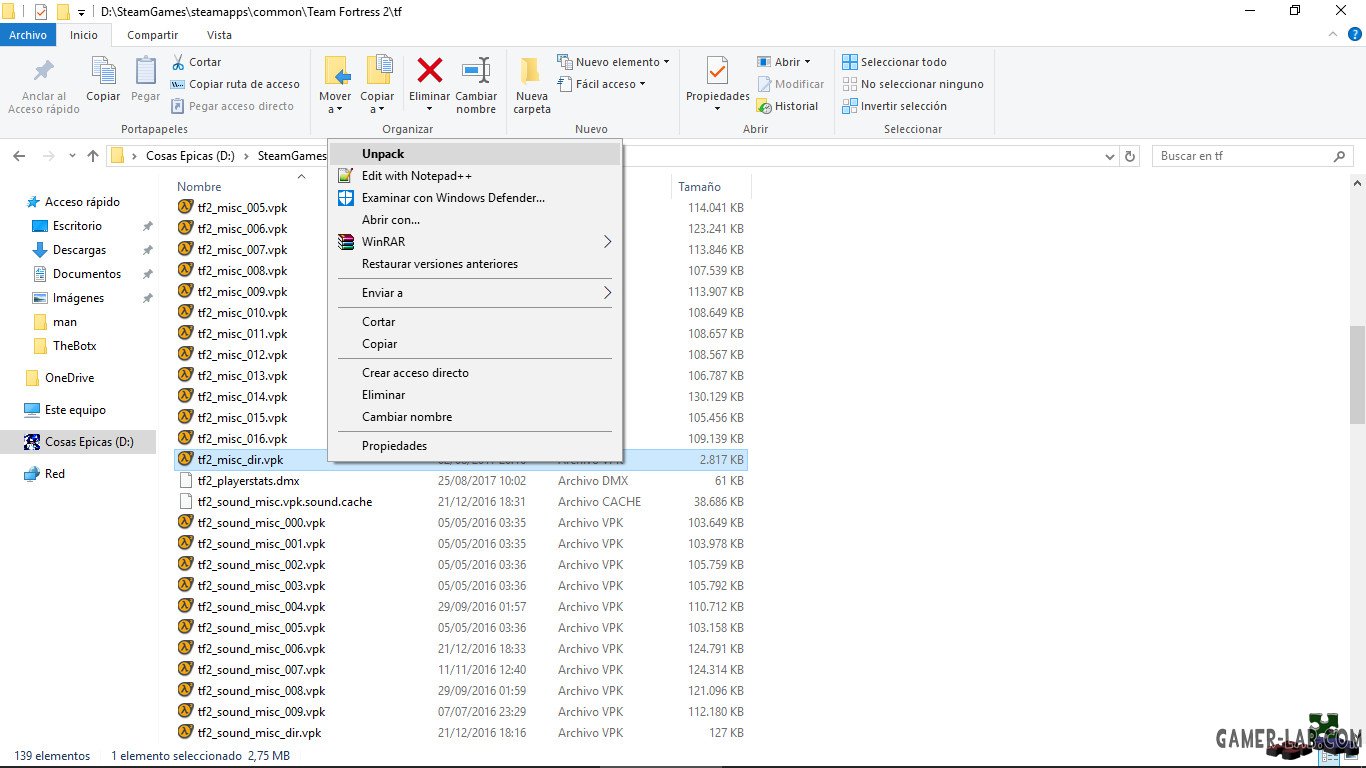Click the up-one-level arrow
Image resolution: width=1366 pixels, height=768 pixels.
pyautogui.click(x=93, y=156)
